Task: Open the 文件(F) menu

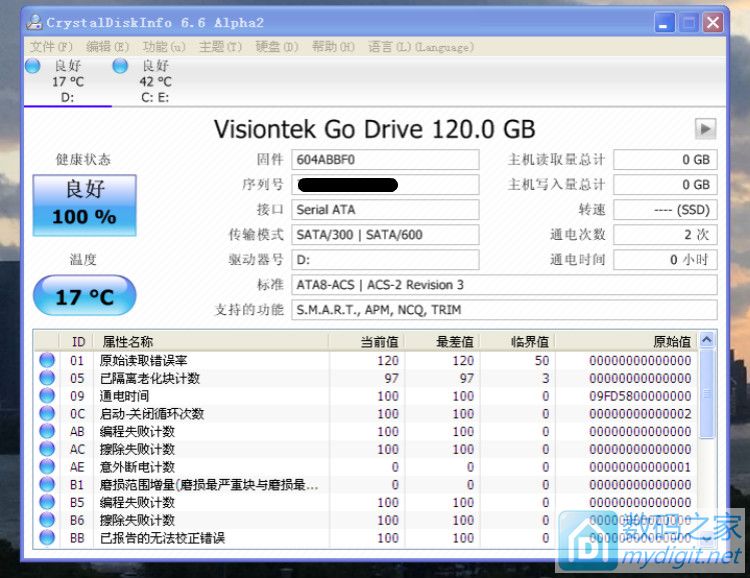Action: (x=51, y=46)
